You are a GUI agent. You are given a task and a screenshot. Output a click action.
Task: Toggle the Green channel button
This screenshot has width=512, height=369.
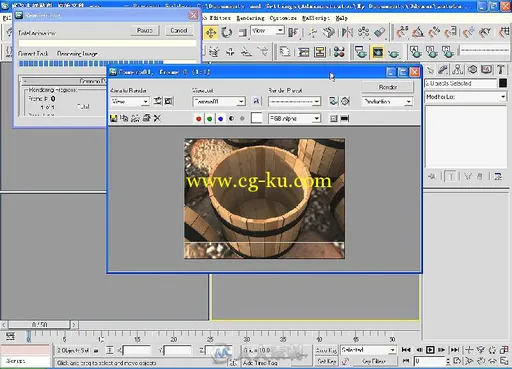pos(210,119)
